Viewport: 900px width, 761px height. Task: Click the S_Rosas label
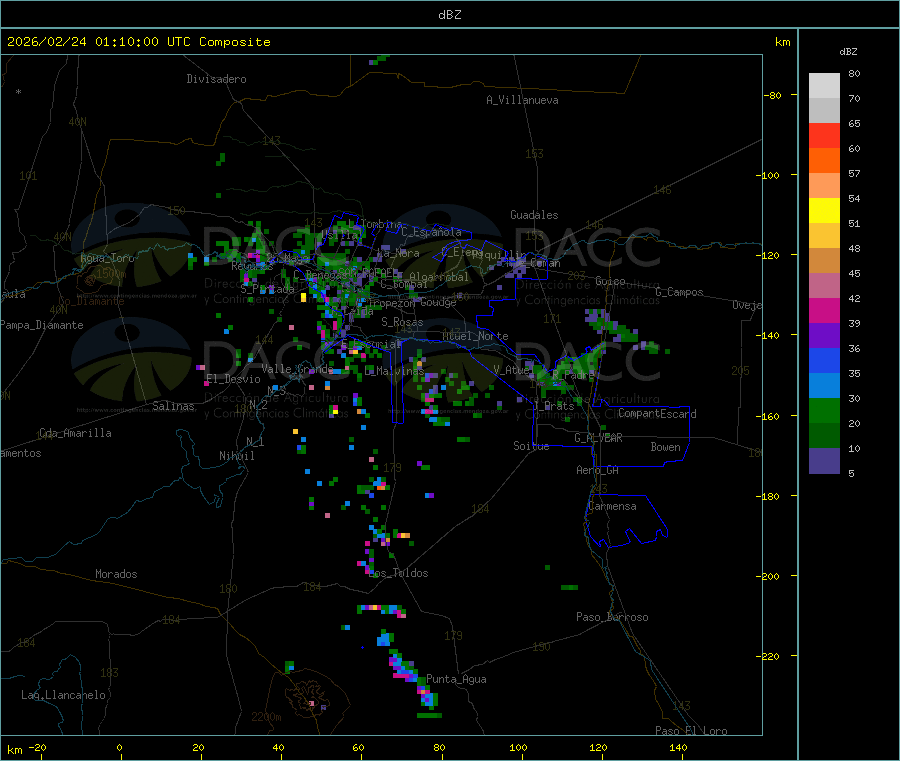(402, 322)
